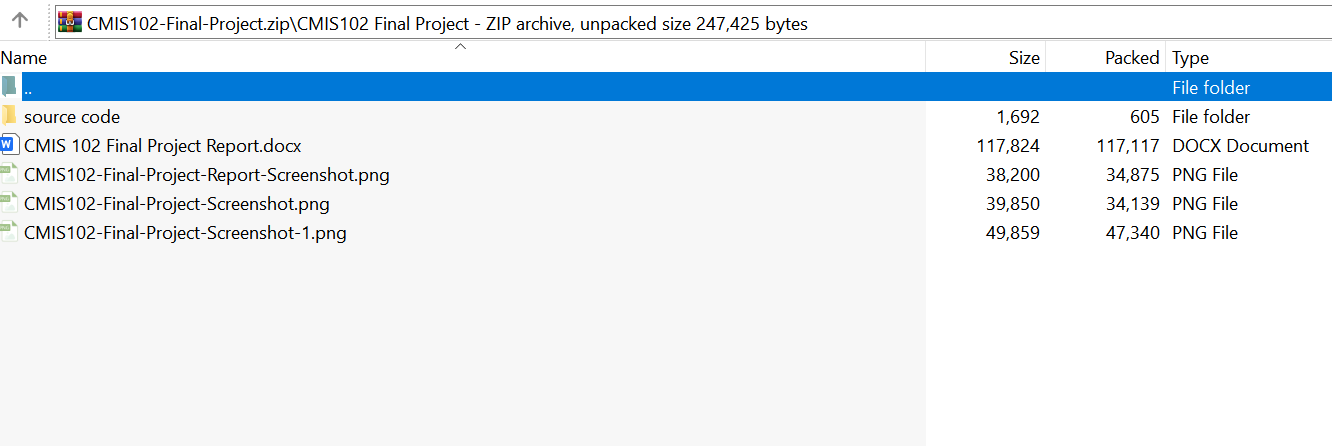Select CMIS102-Final-Project-Screenshot-1.png file name

pyautogui.click(x=185, y=233)
